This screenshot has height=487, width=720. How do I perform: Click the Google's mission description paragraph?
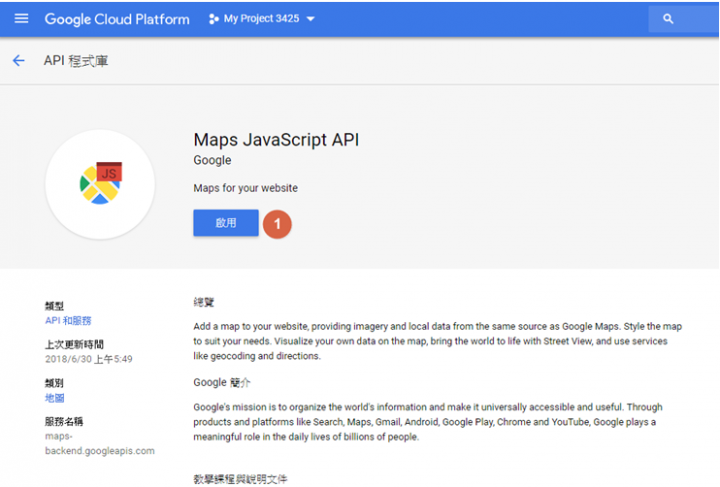[x=428, y=422]
